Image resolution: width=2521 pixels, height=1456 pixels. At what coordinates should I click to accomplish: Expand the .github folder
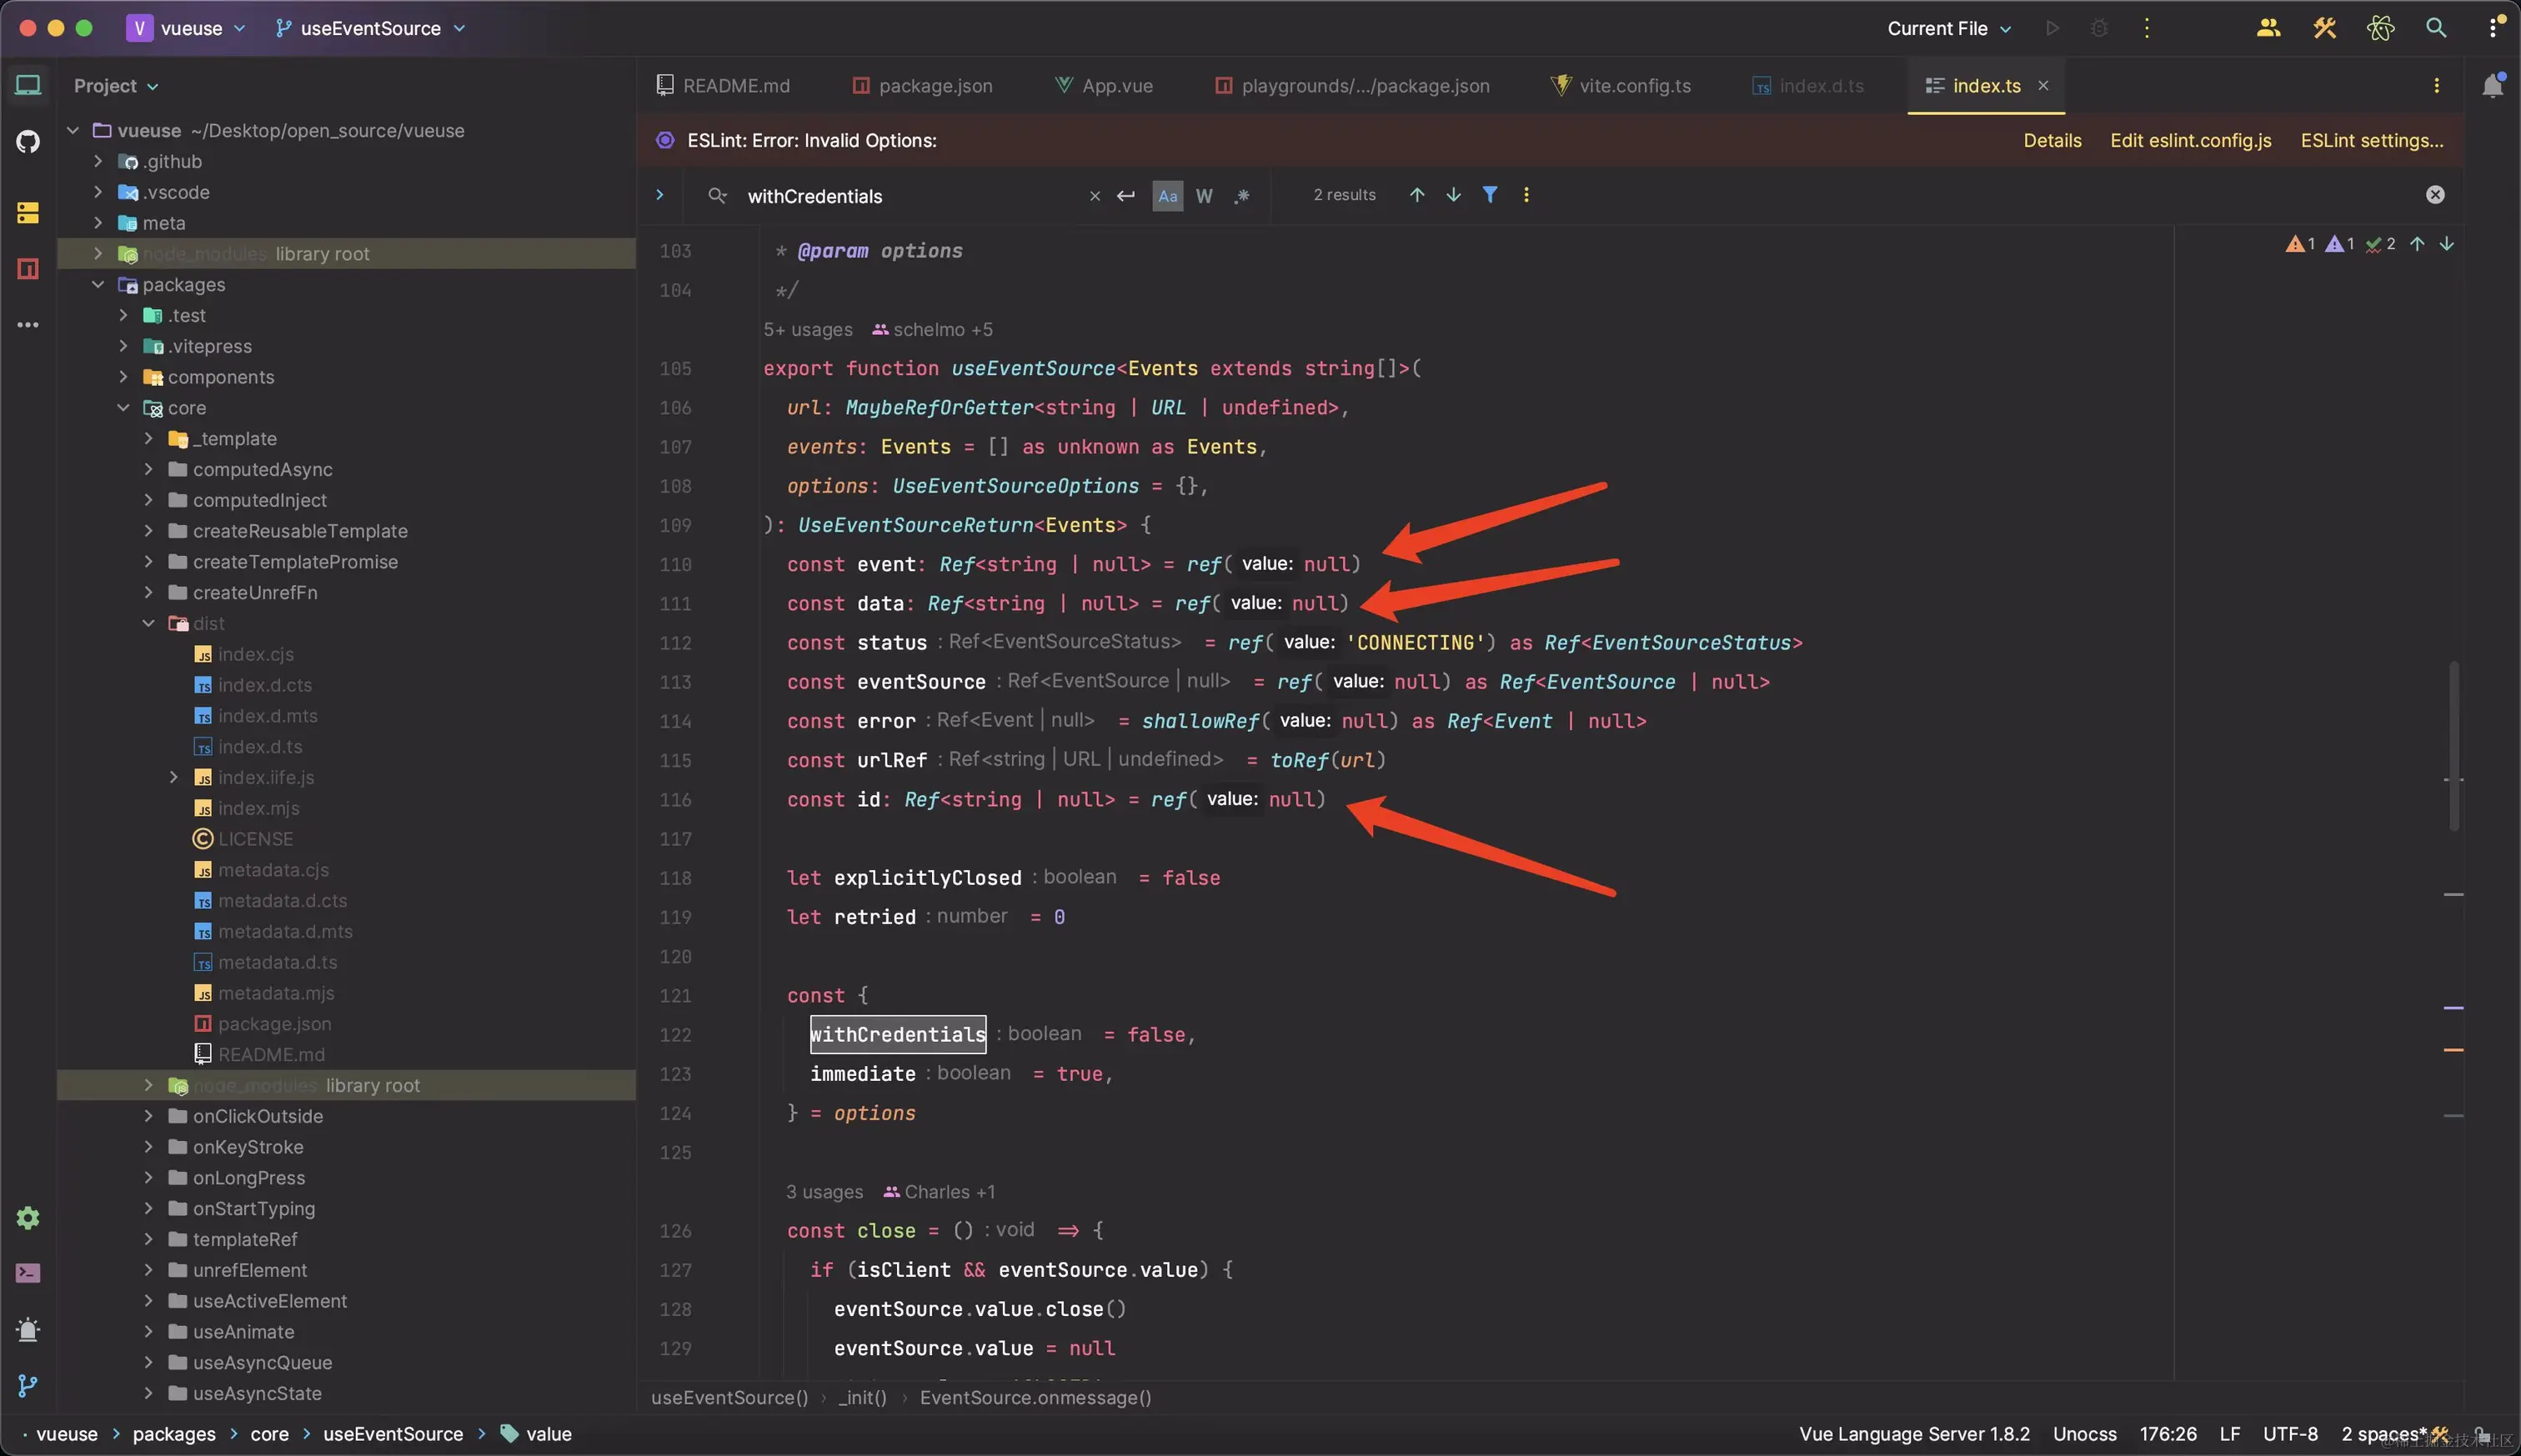click(98, 161)
